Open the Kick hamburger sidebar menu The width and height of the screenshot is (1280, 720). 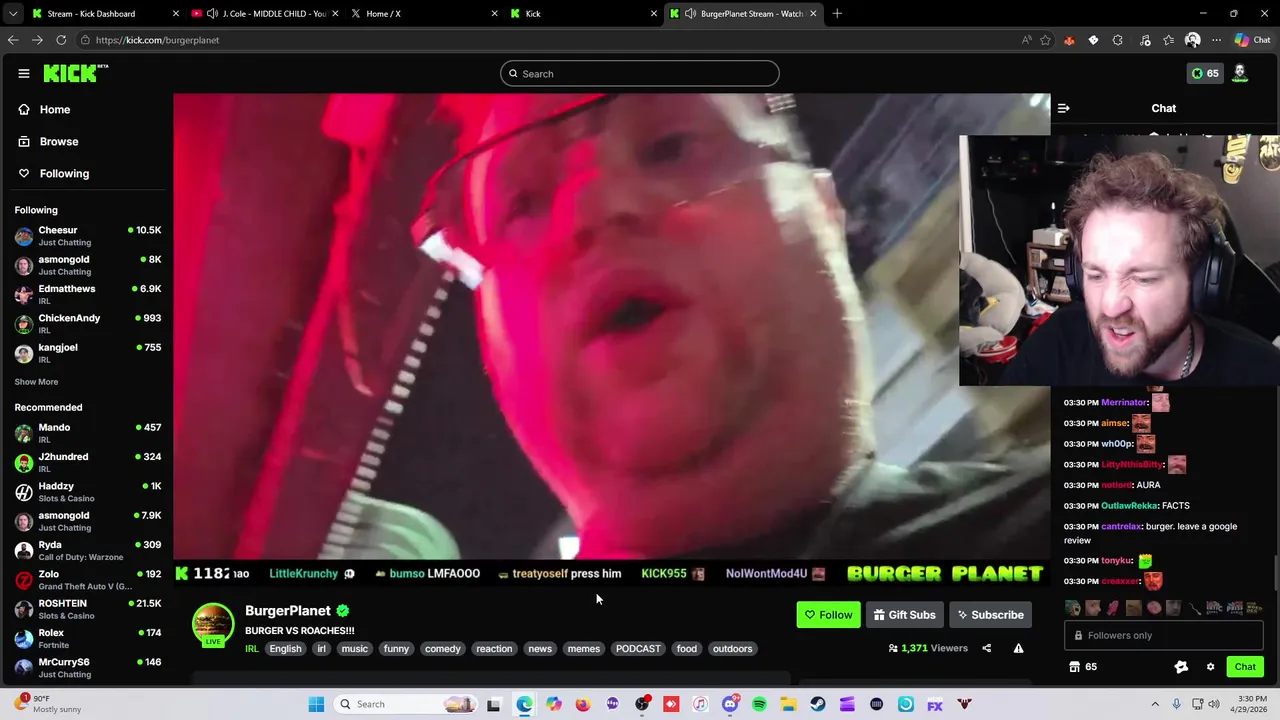tap(23, 73)
